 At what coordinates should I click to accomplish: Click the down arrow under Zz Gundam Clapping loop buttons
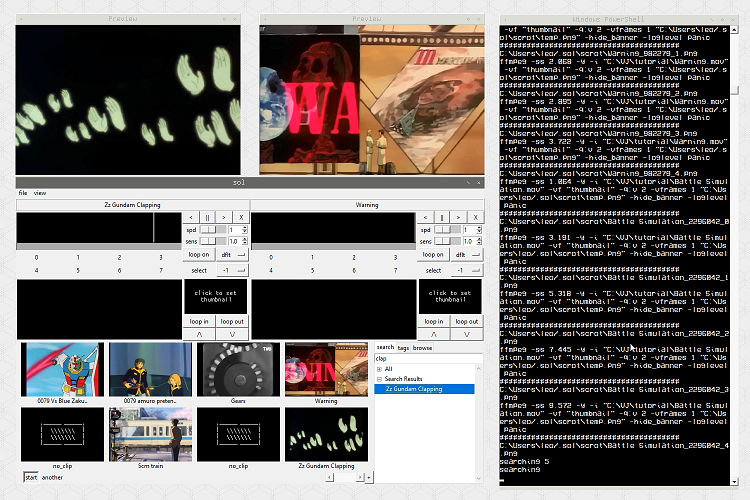232,334
